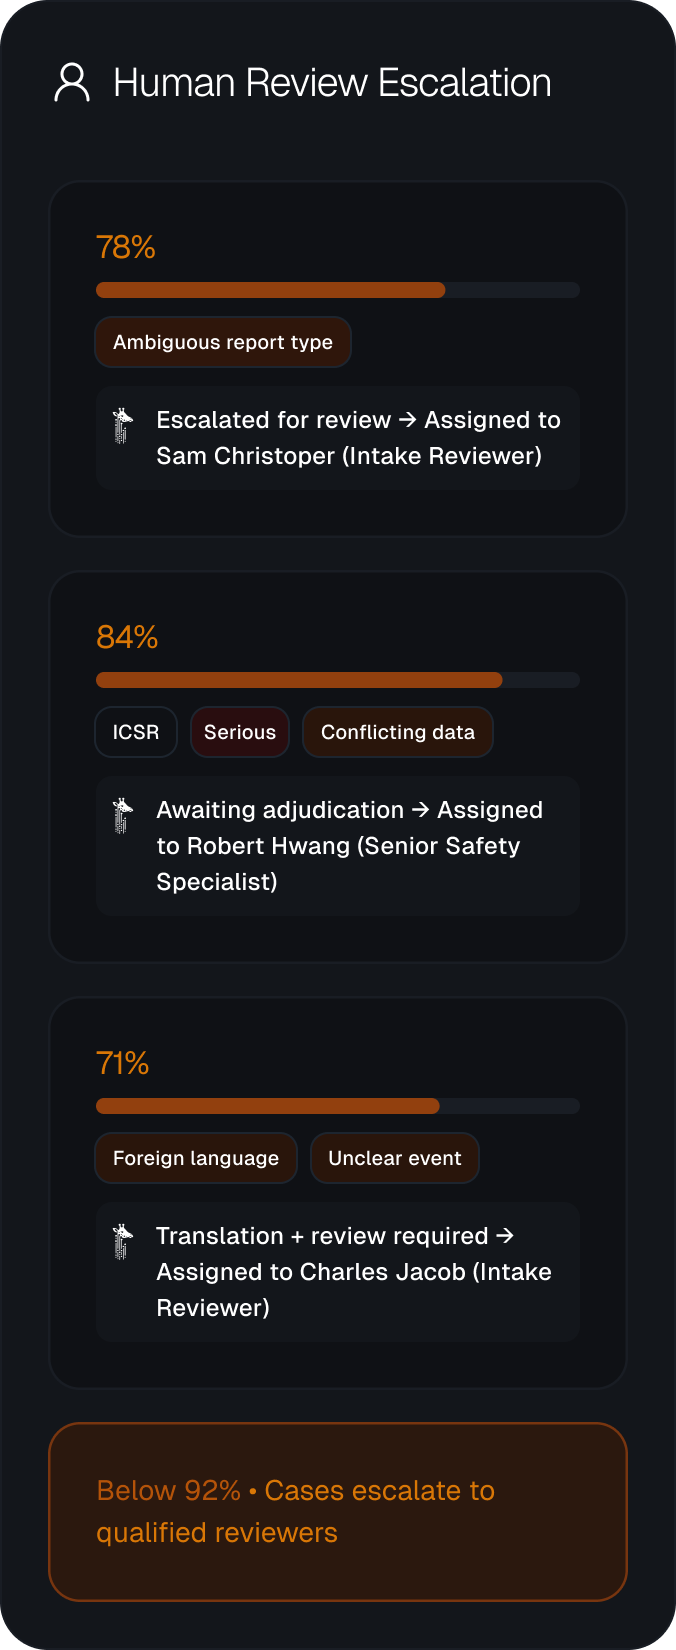The width and height of the screenshot is (676, 1650).
Task: Open the Escalated for review assignment note
Action: click(338, 438)
